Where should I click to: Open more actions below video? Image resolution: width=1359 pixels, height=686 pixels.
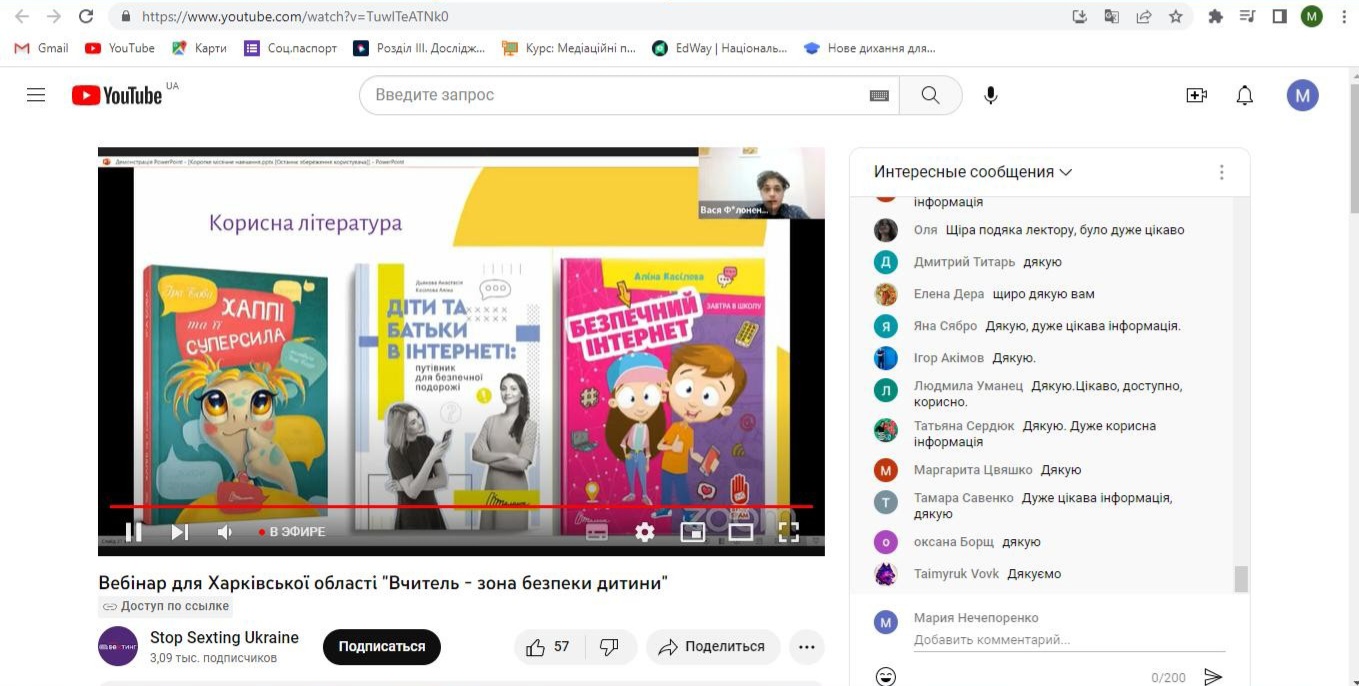pos(807,647)
